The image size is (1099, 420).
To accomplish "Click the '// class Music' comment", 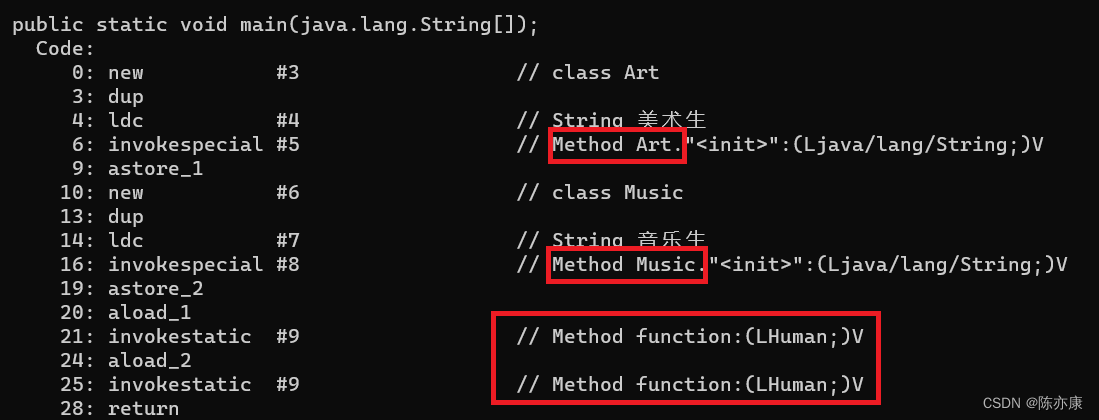I will pos(600,192).
